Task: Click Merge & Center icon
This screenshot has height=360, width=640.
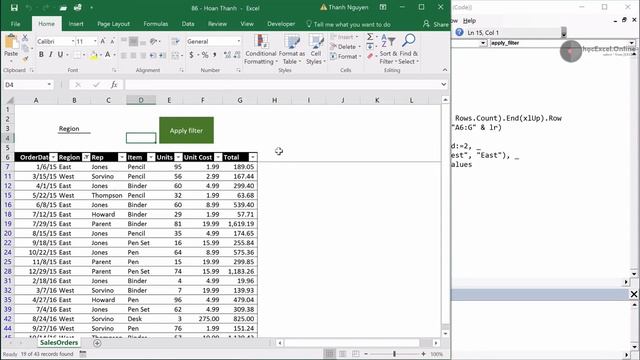Action: coord(176,55)
